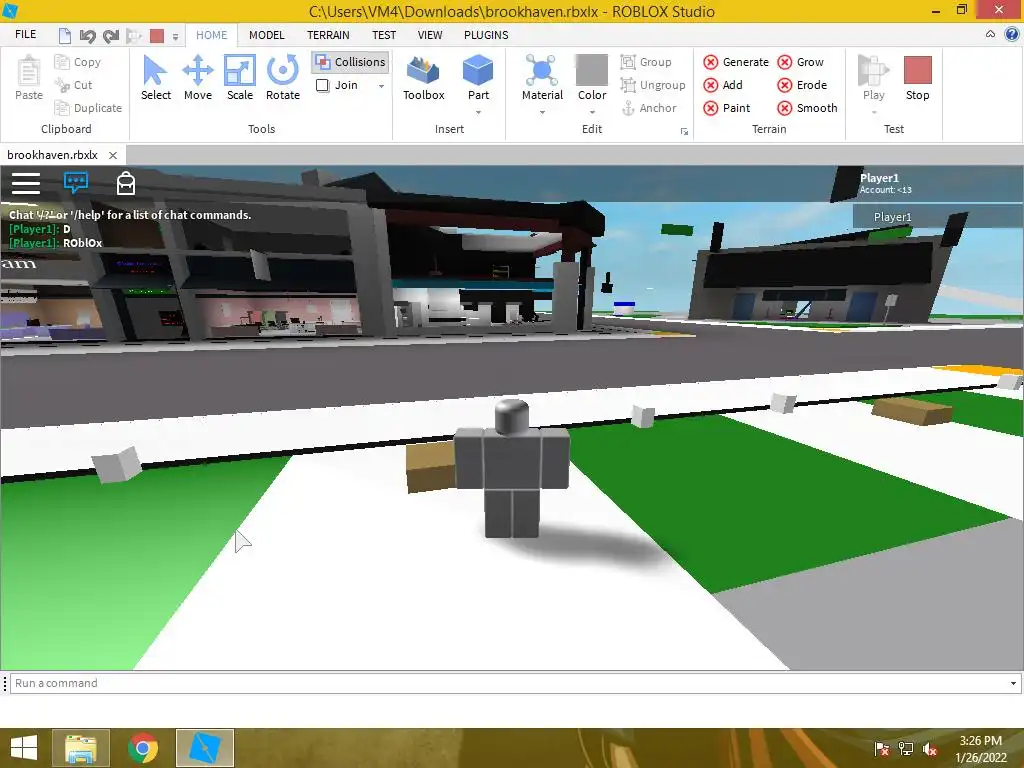Expand the Part dropdown arrow

click(x=478, y=113)
